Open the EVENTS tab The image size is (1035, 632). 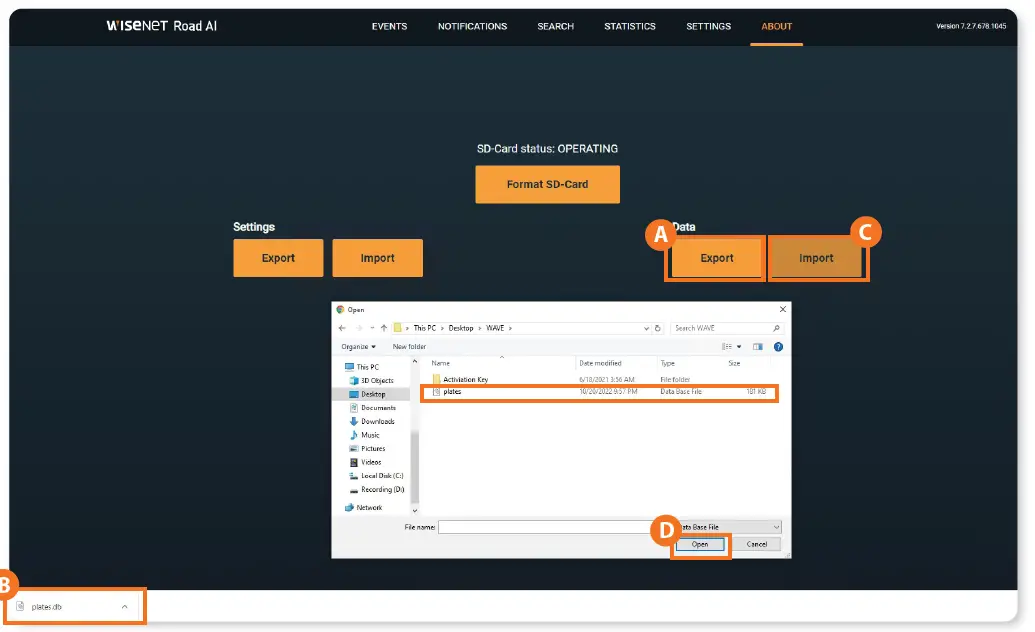tap(389, 26)
